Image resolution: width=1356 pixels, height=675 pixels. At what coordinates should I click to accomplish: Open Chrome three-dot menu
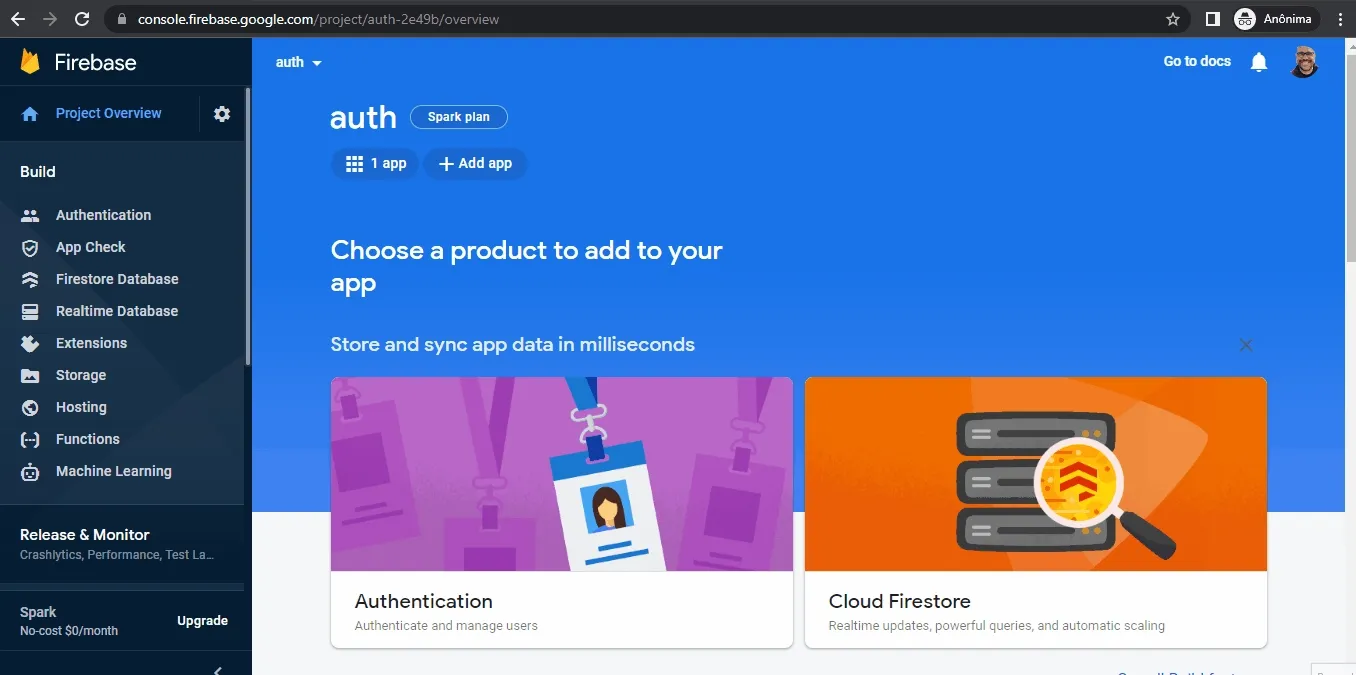click(1340, 19)
